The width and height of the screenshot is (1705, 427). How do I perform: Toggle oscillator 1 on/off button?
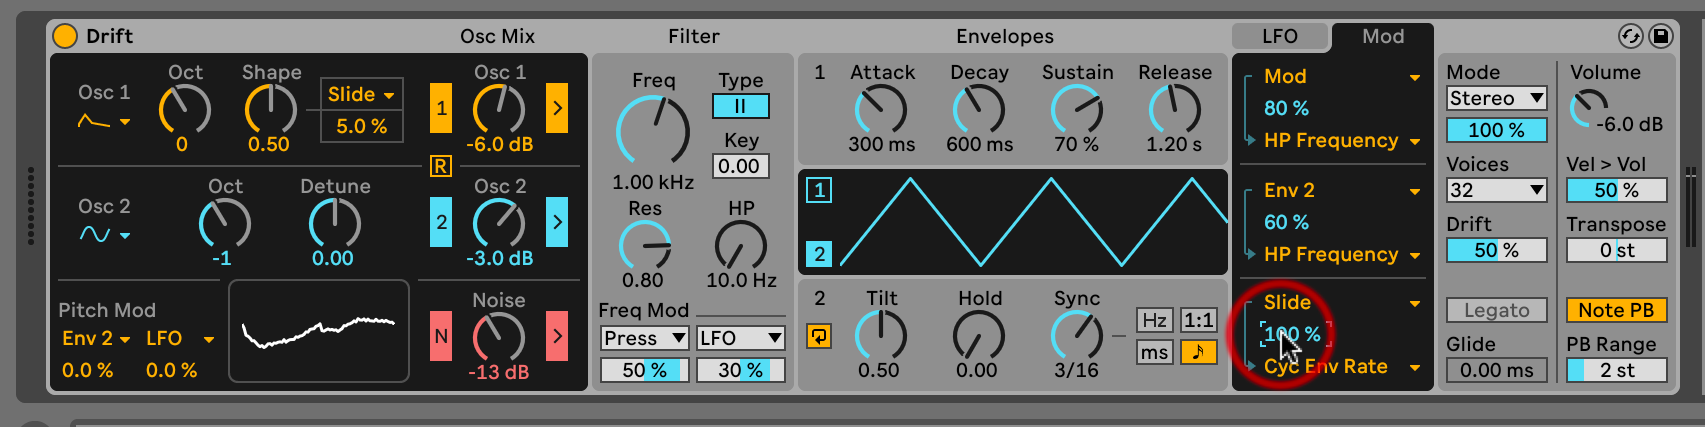coord(441,108)
